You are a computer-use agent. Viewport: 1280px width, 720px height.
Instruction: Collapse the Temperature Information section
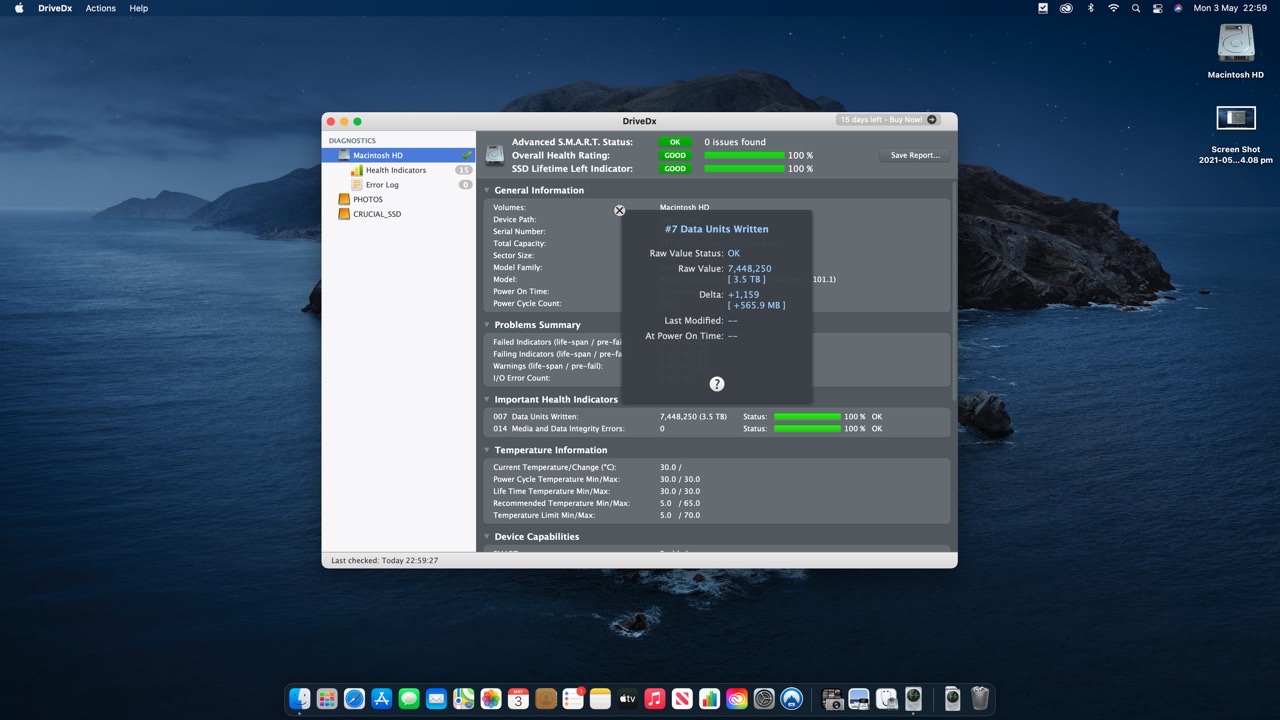488,450
